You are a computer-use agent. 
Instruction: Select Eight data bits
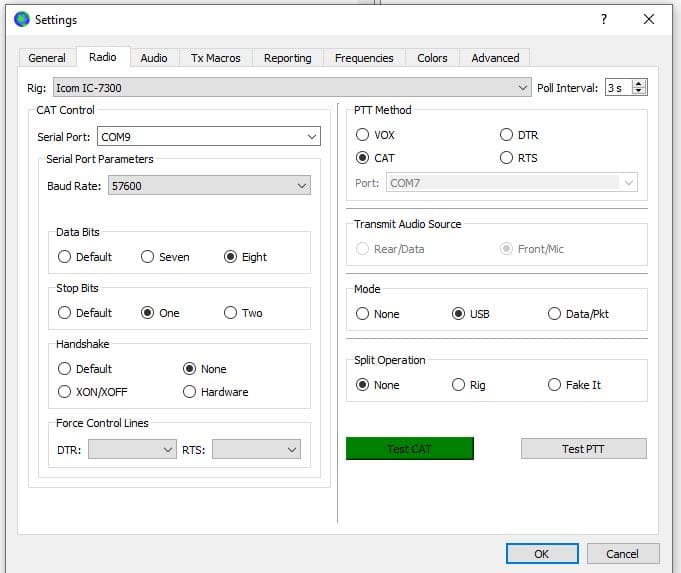(245, 257)
